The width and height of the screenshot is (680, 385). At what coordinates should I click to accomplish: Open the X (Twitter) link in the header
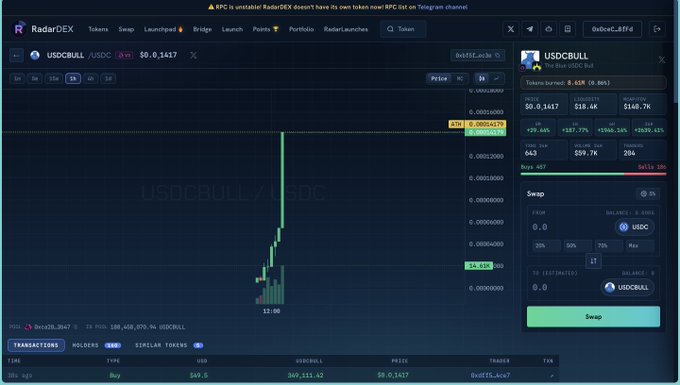511,29
